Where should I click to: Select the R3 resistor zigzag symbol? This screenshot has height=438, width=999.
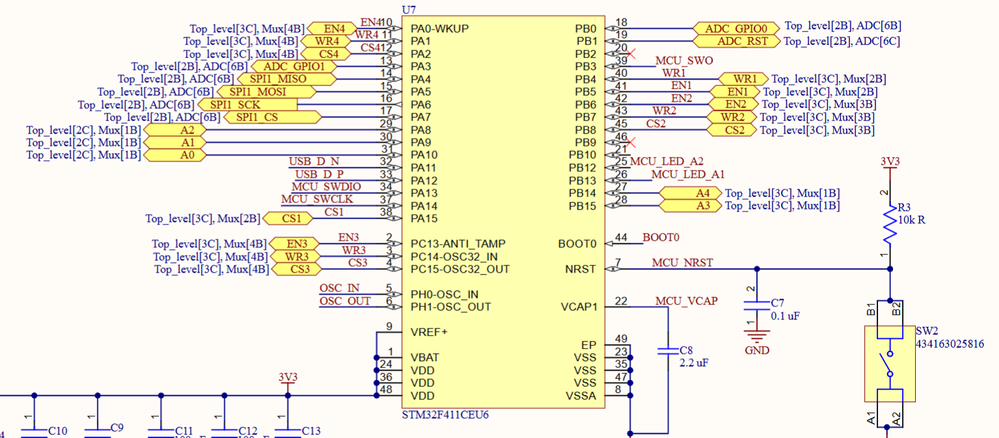(889, 226)
